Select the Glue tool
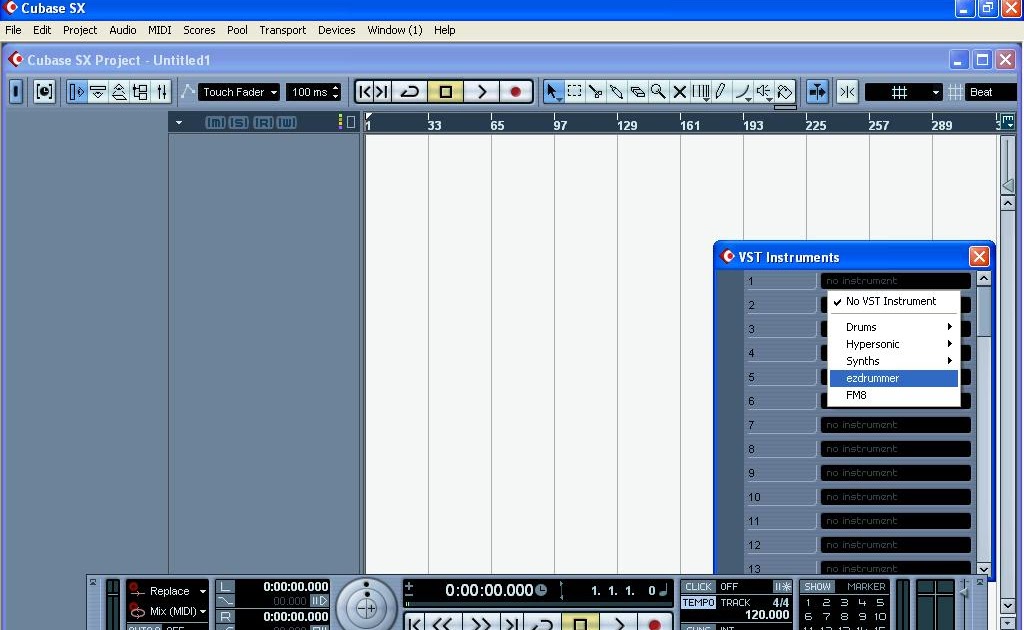Viewport: 1024px width, 630px height. pyautogui.click(x=616, y=92)
